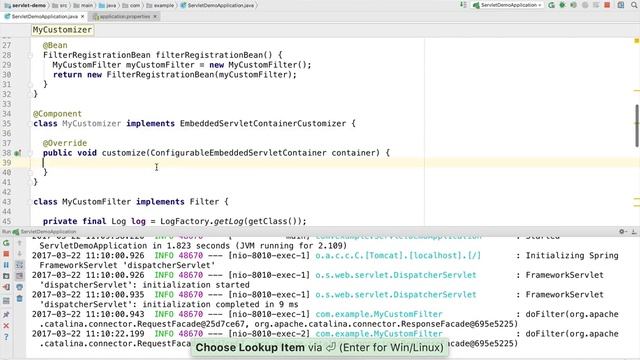Click the implements-method gutter icon on line 38

pyautogui.click(x=18, y=153)
